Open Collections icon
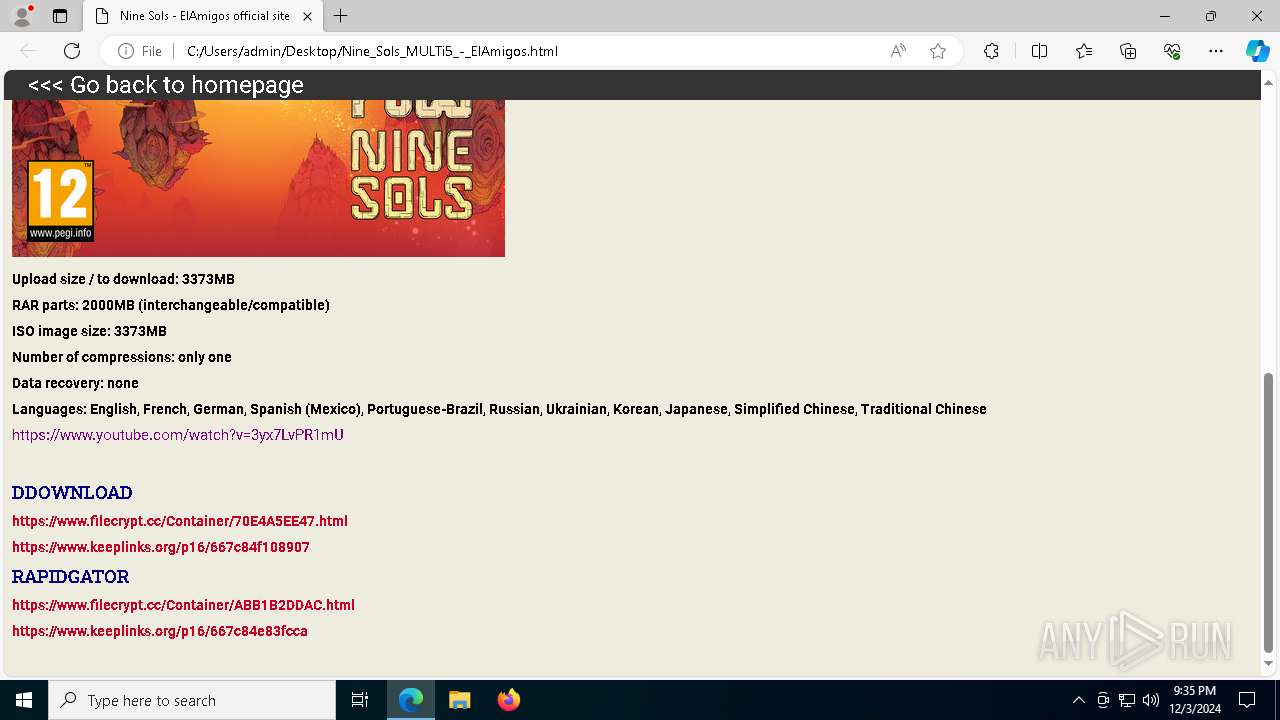The height and width of the screenshot is (720, 1280). point(1128,51)
